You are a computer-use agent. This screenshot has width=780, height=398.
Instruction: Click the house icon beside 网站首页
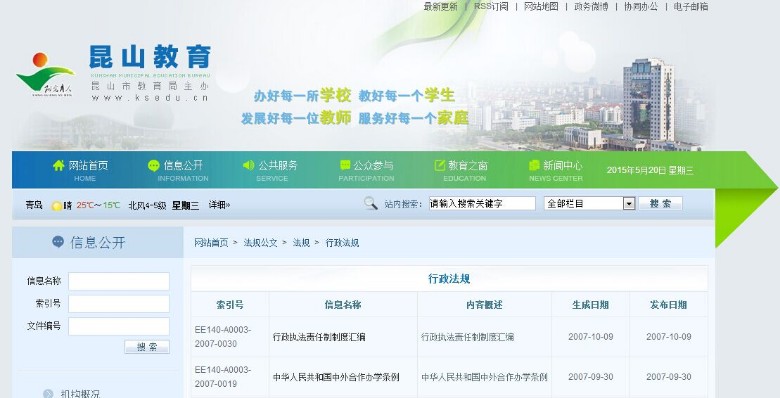[x=59, y=165]
